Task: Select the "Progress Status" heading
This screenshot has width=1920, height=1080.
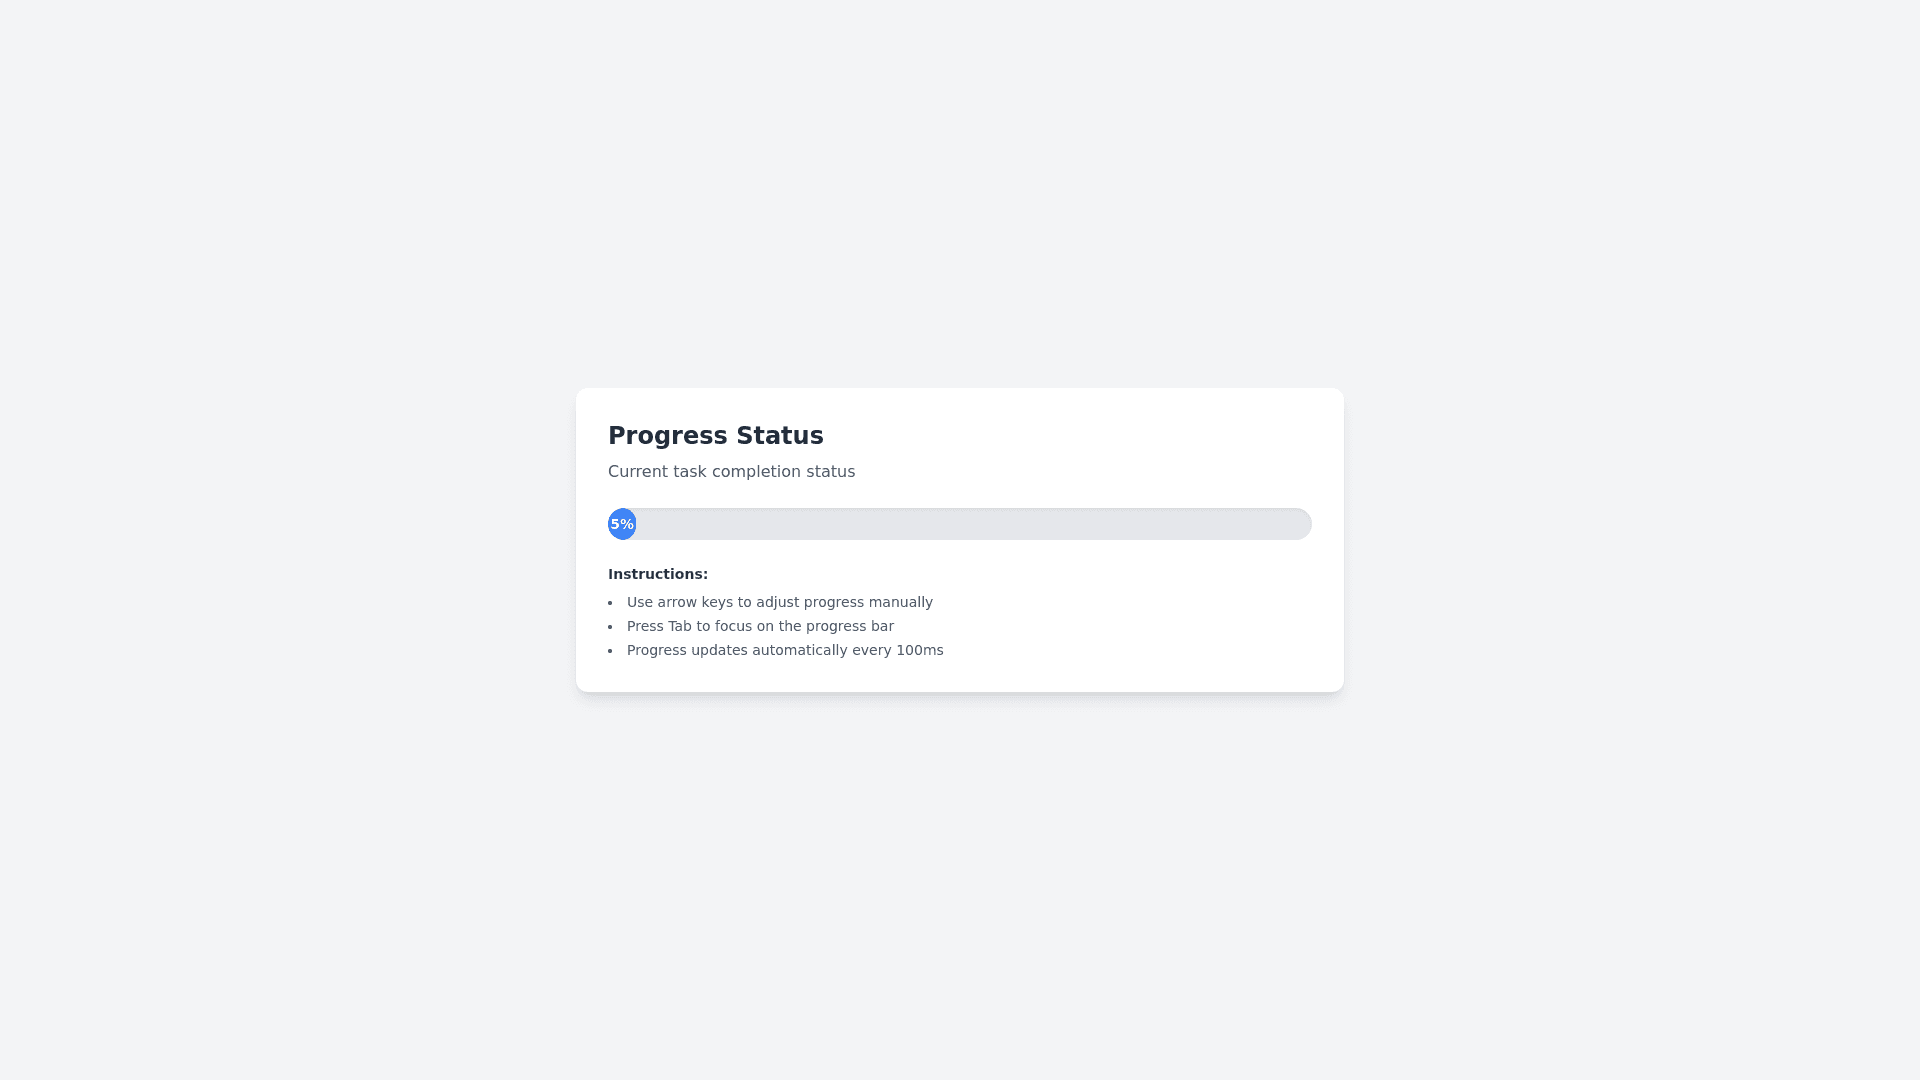Action: click(715, 436)
